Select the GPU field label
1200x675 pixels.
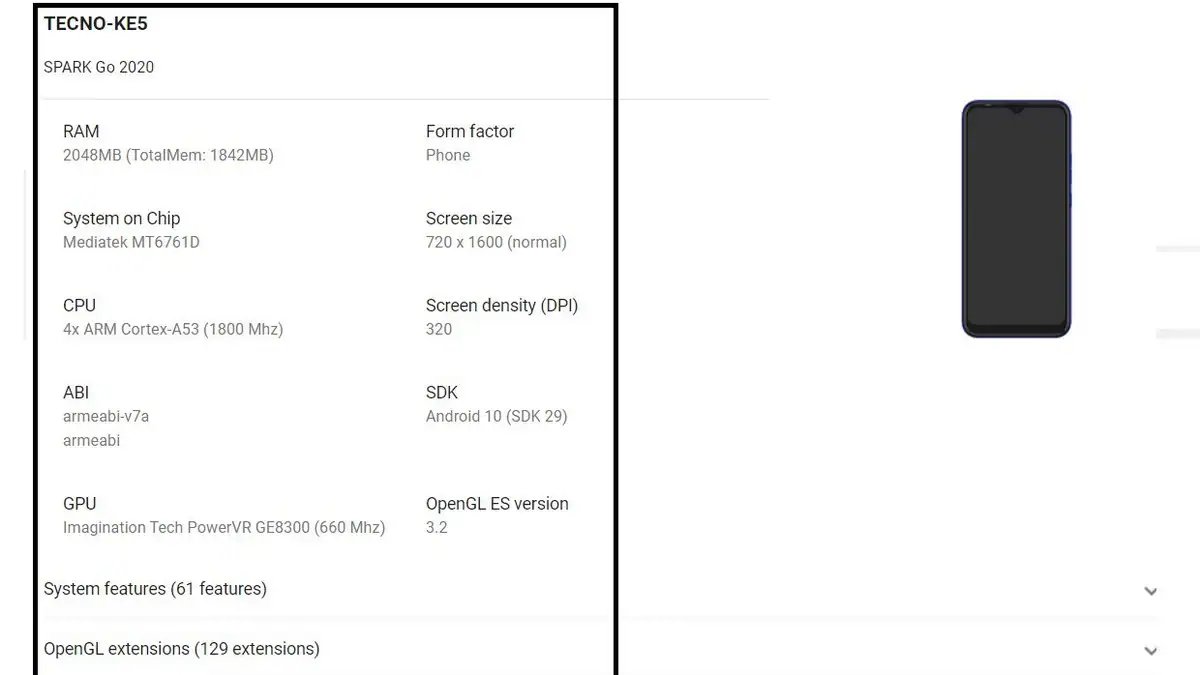pos(80,503)
